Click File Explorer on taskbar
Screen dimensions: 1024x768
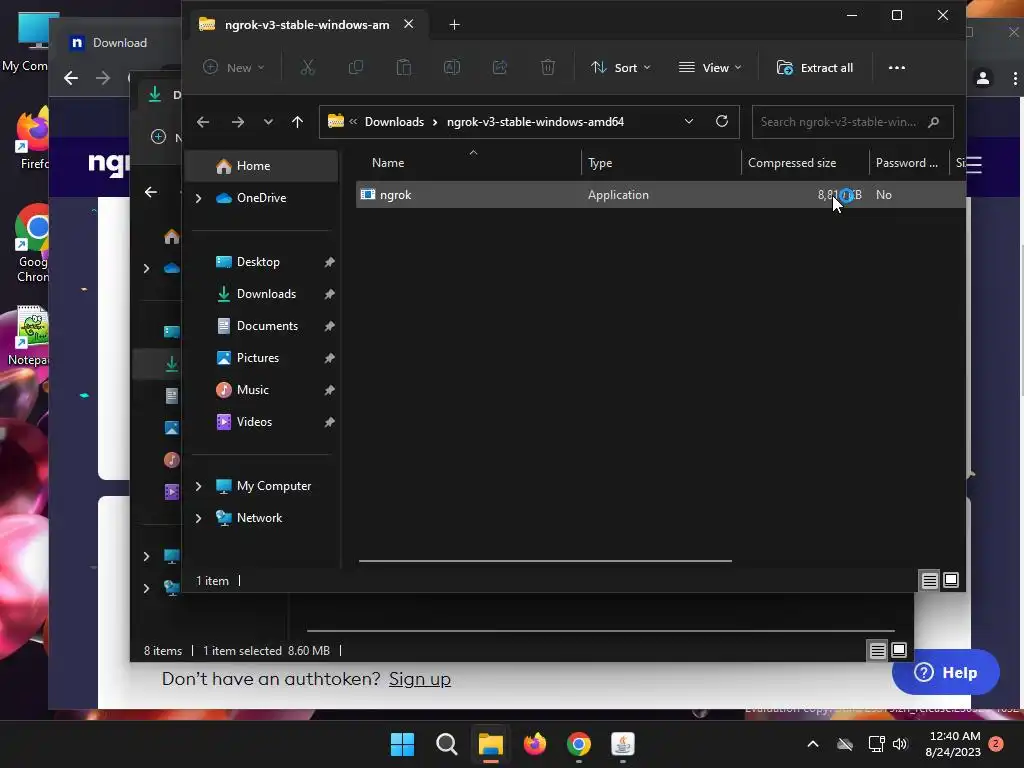(x=490, y=744)
